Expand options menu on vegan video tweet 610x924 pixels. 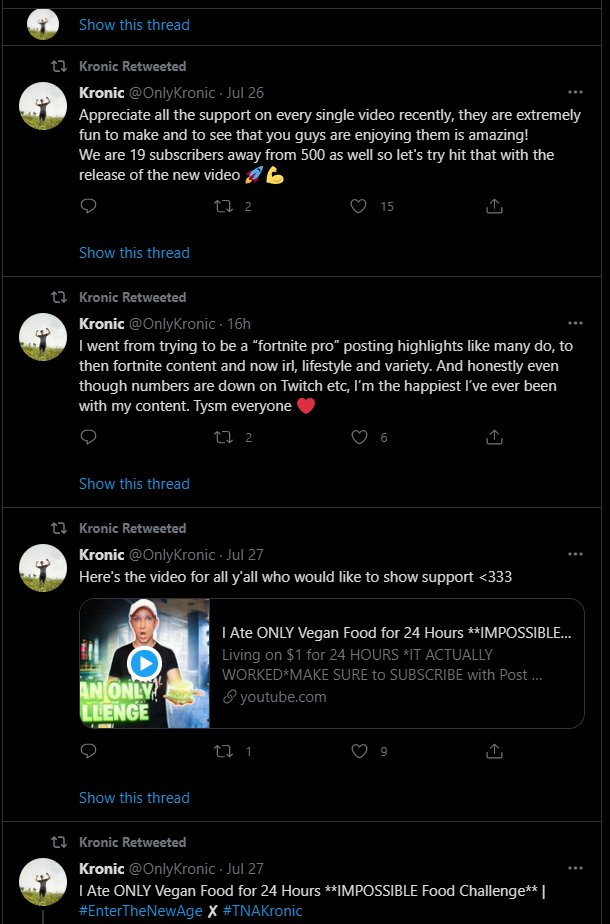point(575,554)
